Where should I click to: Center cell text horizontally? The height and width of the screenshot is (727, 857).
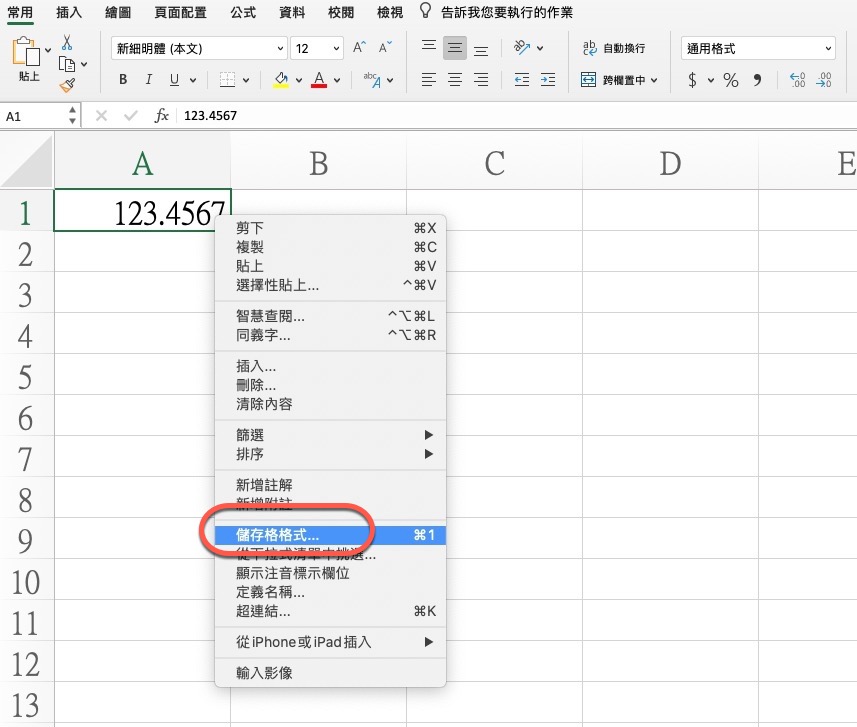(455, 80)
